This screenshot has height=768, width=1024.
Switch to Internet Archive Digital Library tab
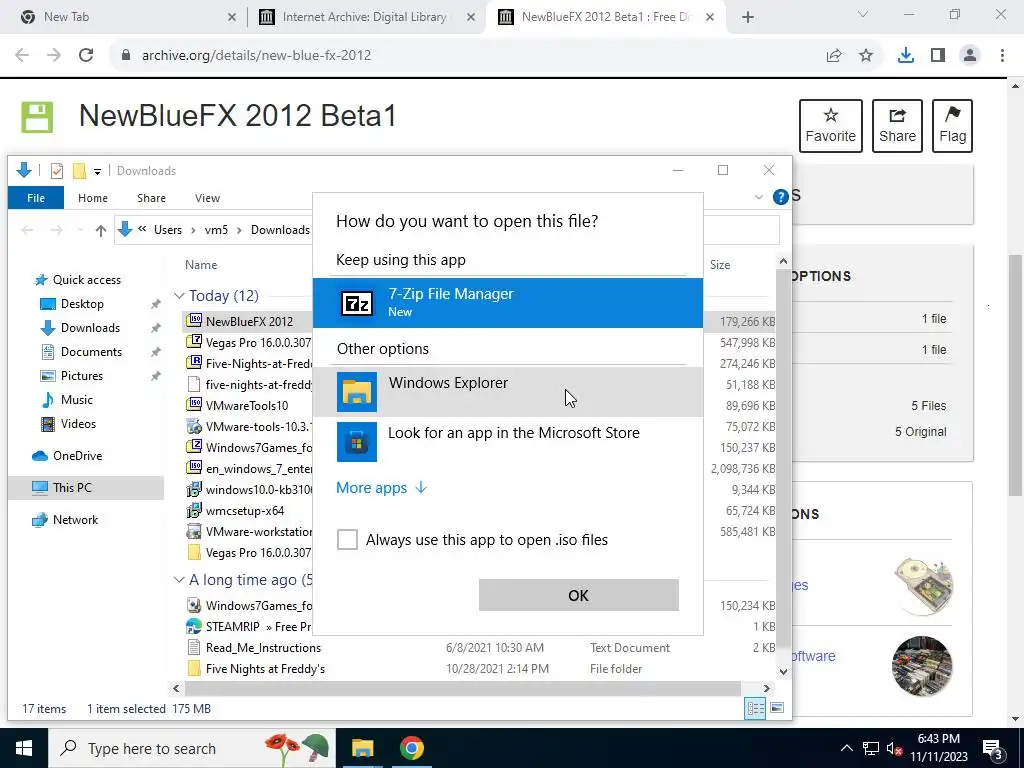coord(366,17)
